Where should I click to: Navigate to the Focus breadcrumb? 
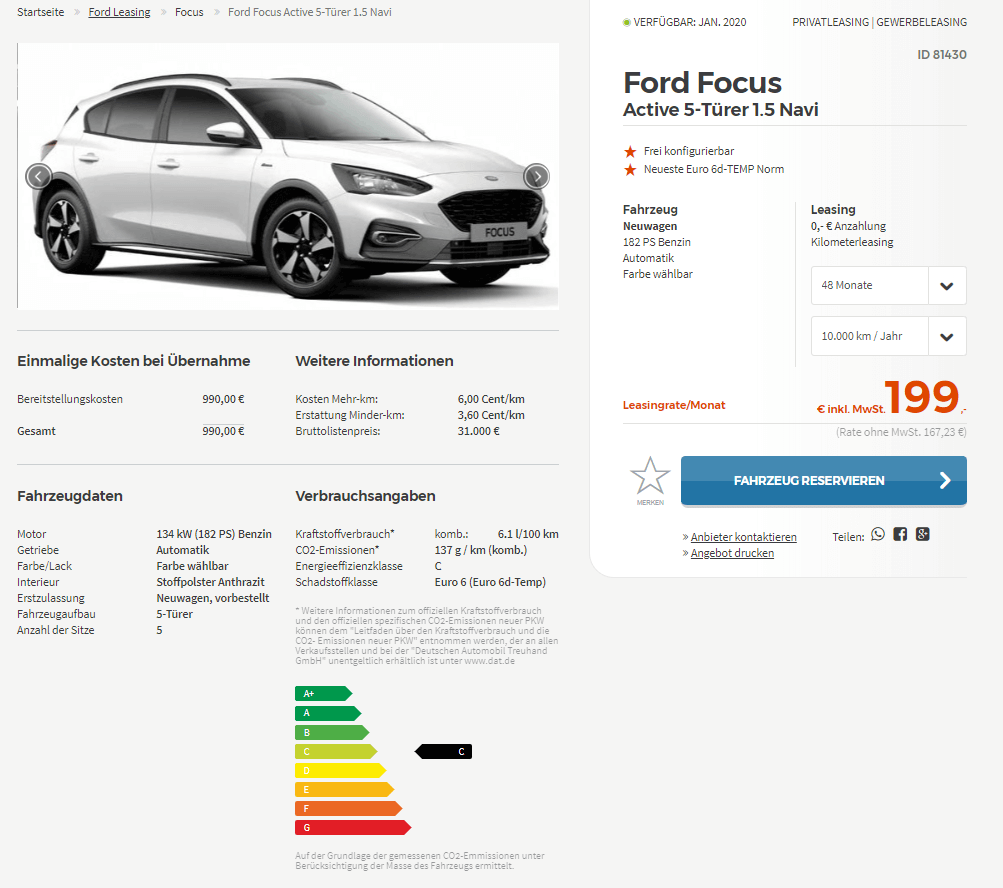[189, 12]
